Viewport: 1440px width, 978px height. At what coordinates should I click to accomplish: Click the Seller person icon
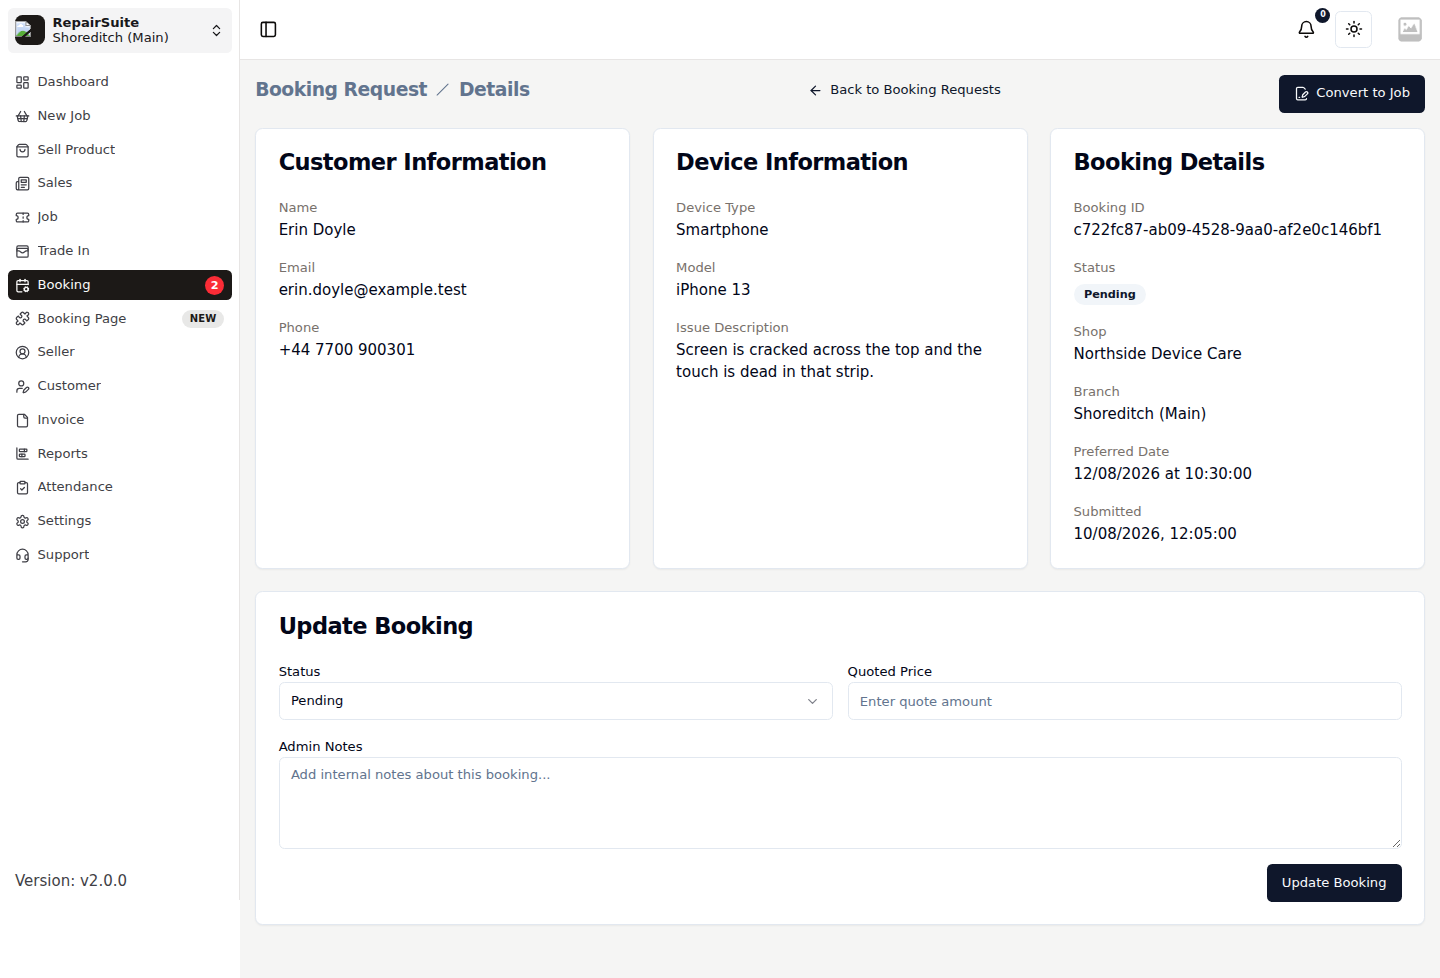point(22,352)
